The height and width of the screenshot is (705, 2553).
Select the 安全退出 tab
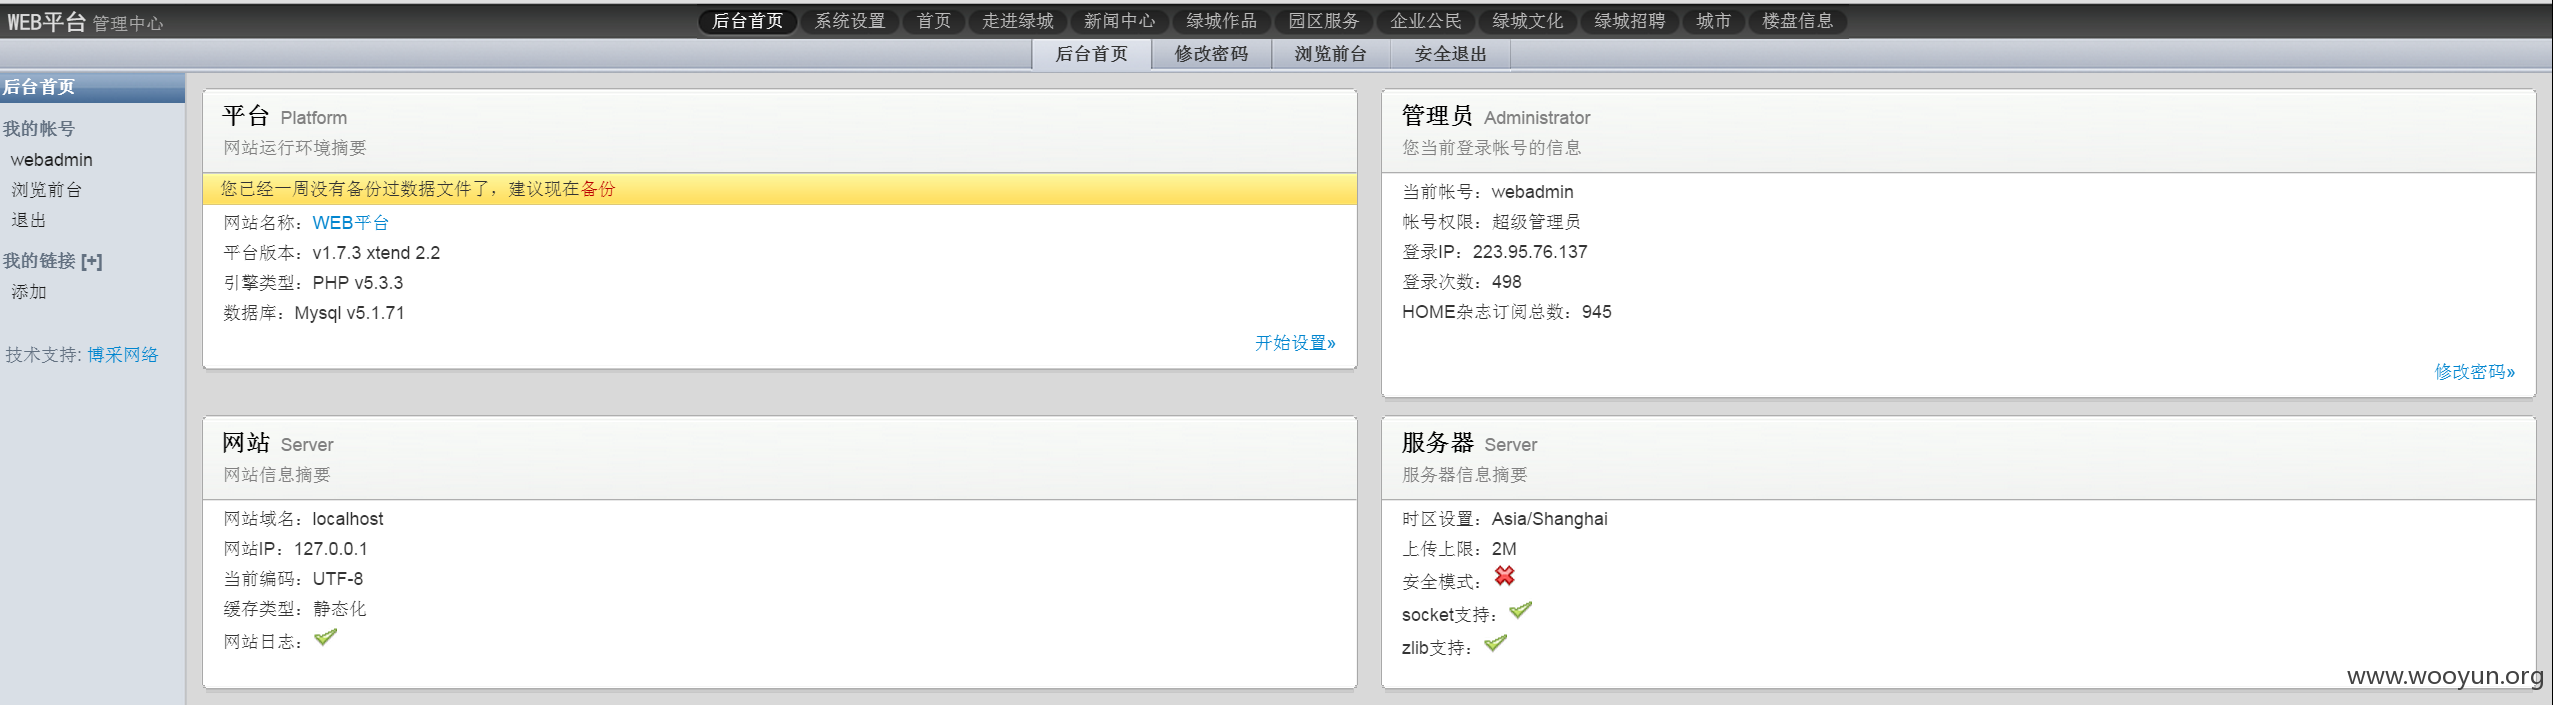tap(1450, 54)
